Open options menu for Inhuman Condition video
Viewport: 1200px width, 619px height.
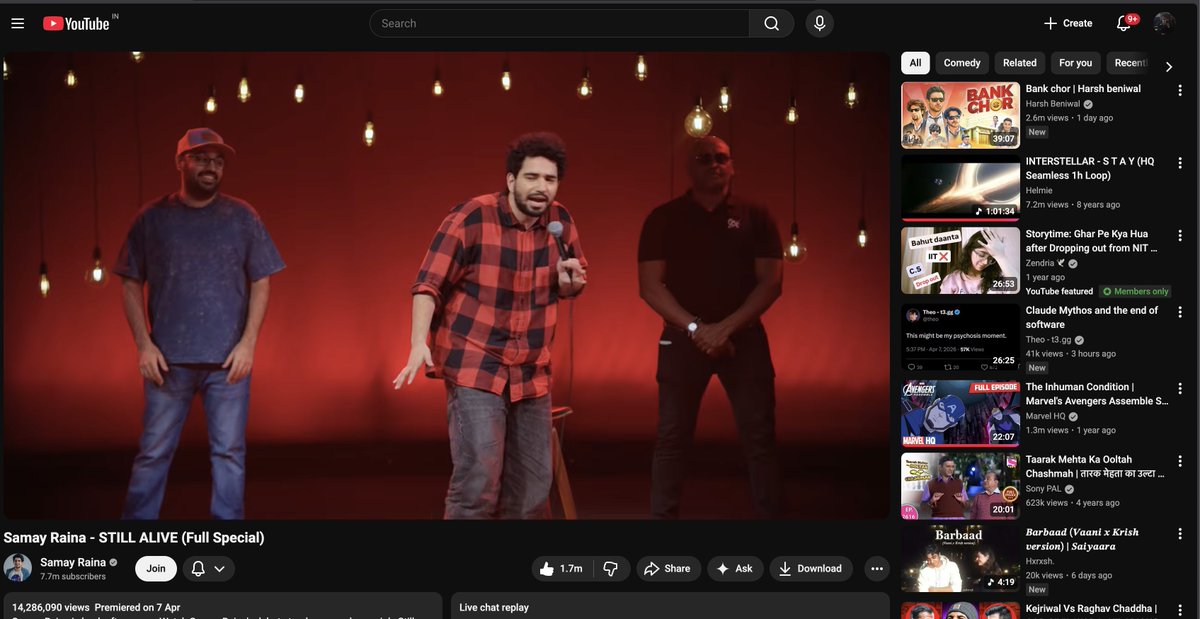pos(1180,388)
